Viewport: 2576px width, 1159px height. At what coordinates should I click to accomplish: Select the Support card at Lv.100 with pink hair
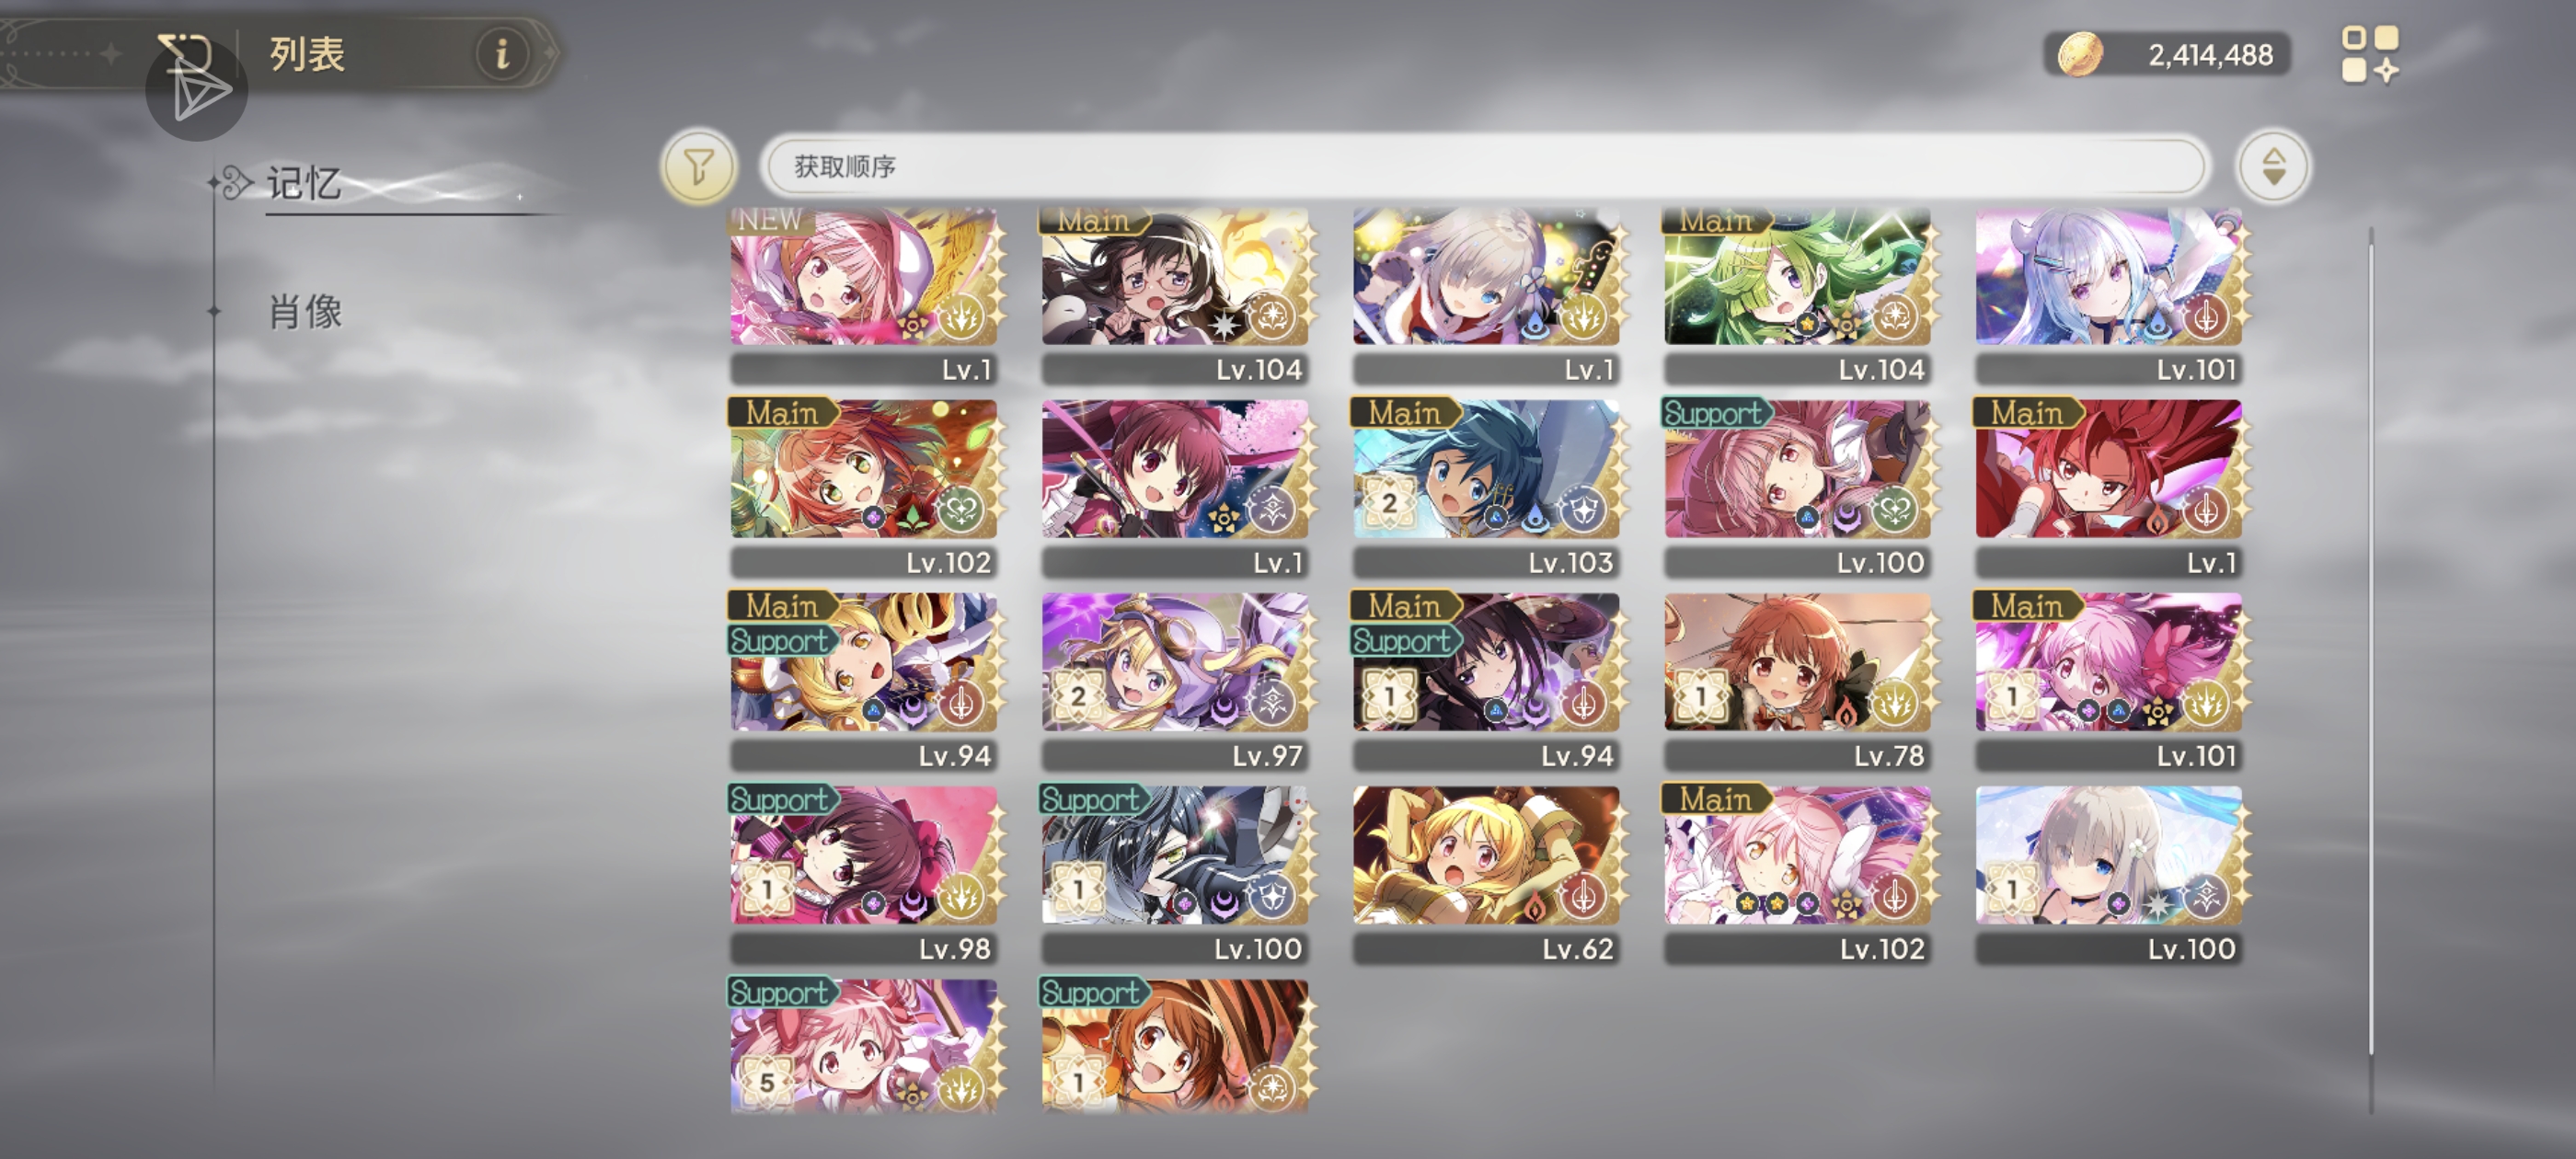[1799, 489]
